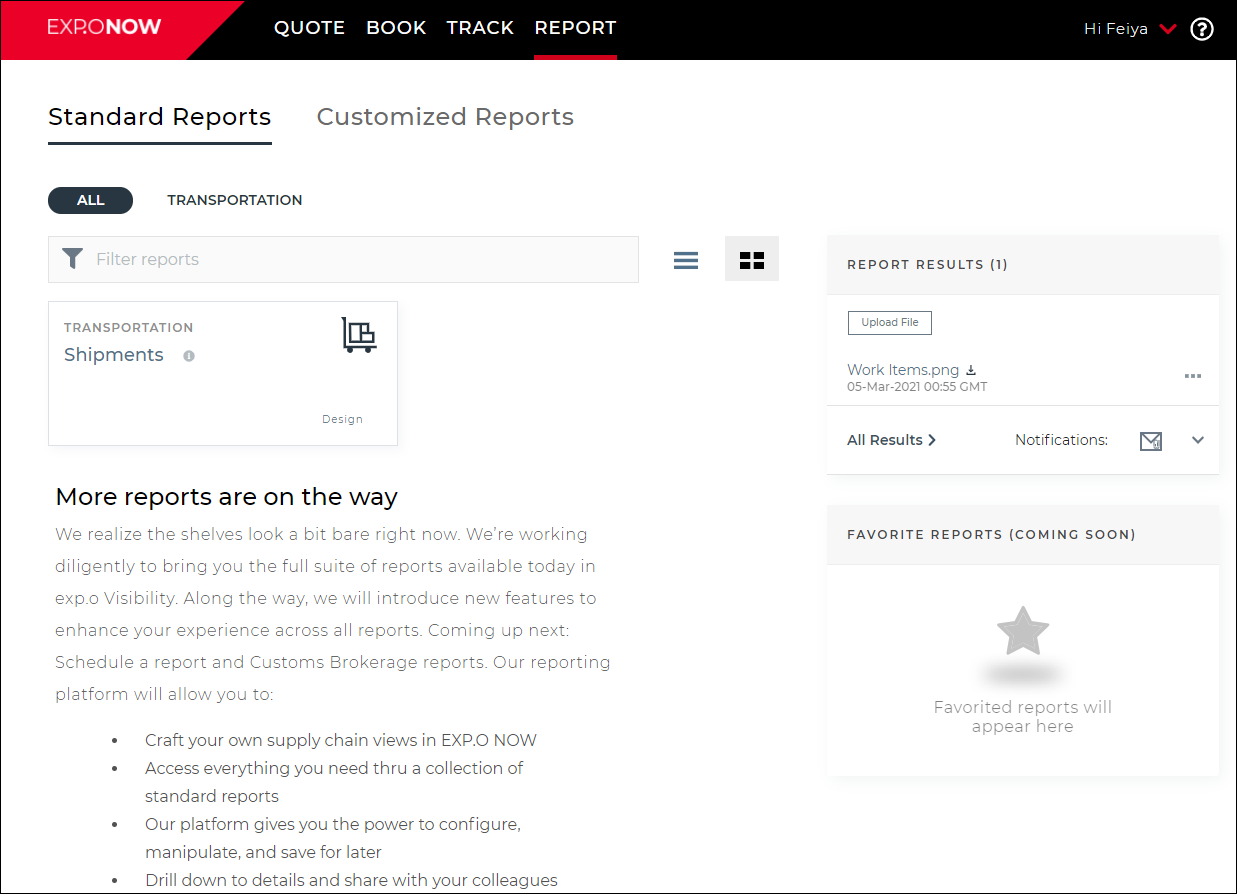1237x894 pixels.
Task: Click the FAVORITE REPORTS (COMING SOON) header
Action: [991, 535]
